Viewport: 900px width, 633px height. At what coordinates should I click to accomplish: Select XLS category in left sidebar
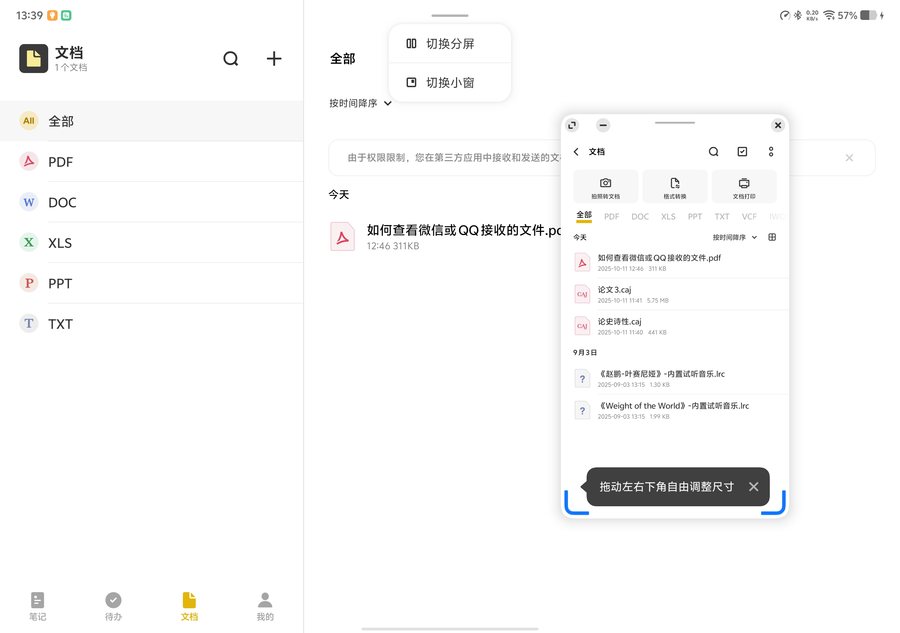tap(60, 243)
